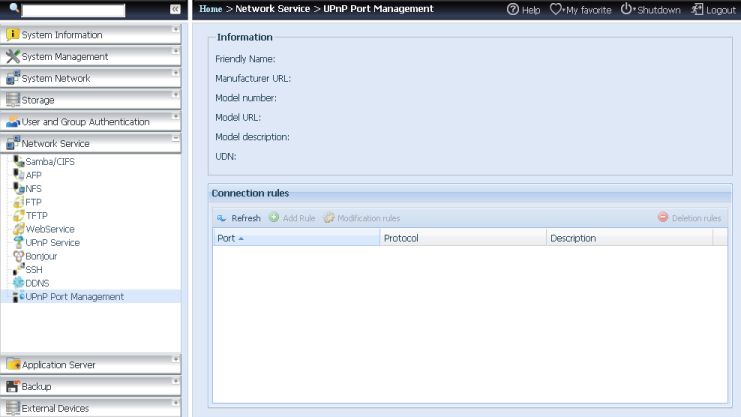The height and width of the screenshot is (417, 741).
Task: Click the Network Service section icon
Action: (x=12, y=143)
